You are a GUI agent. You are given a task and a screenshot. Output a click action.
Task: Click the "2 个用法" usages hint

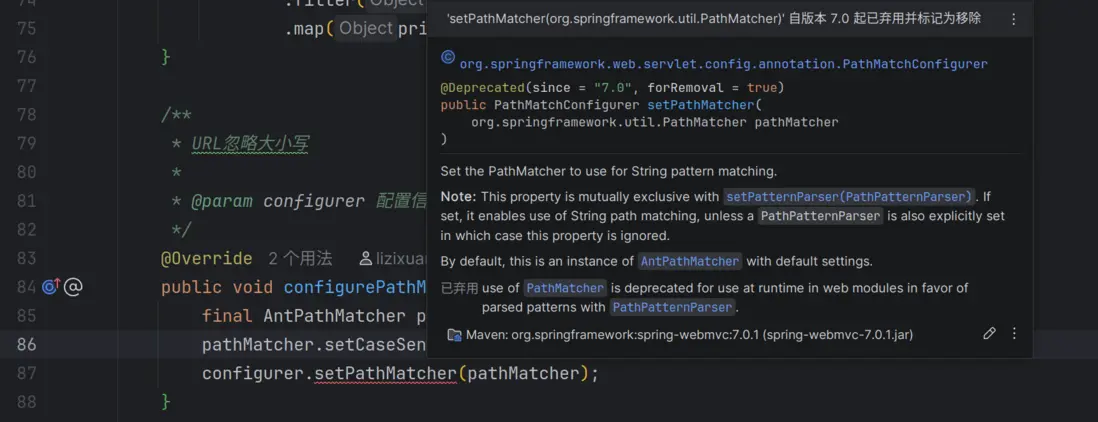pyautogui.click(x=300, y=259)
